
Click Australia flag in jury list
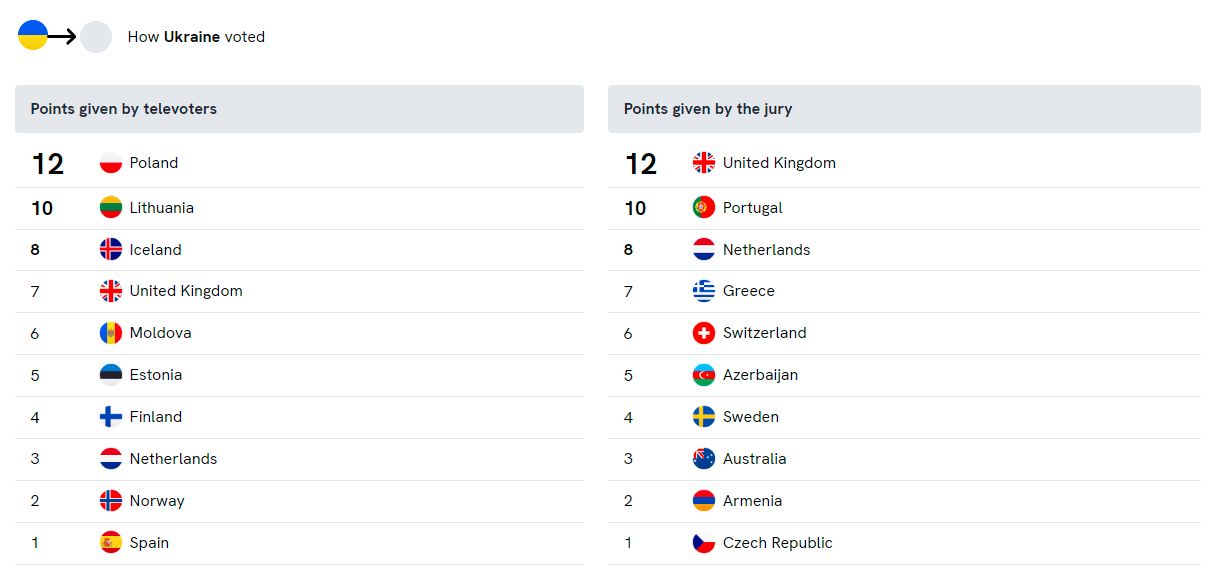(x=704, y=459)
